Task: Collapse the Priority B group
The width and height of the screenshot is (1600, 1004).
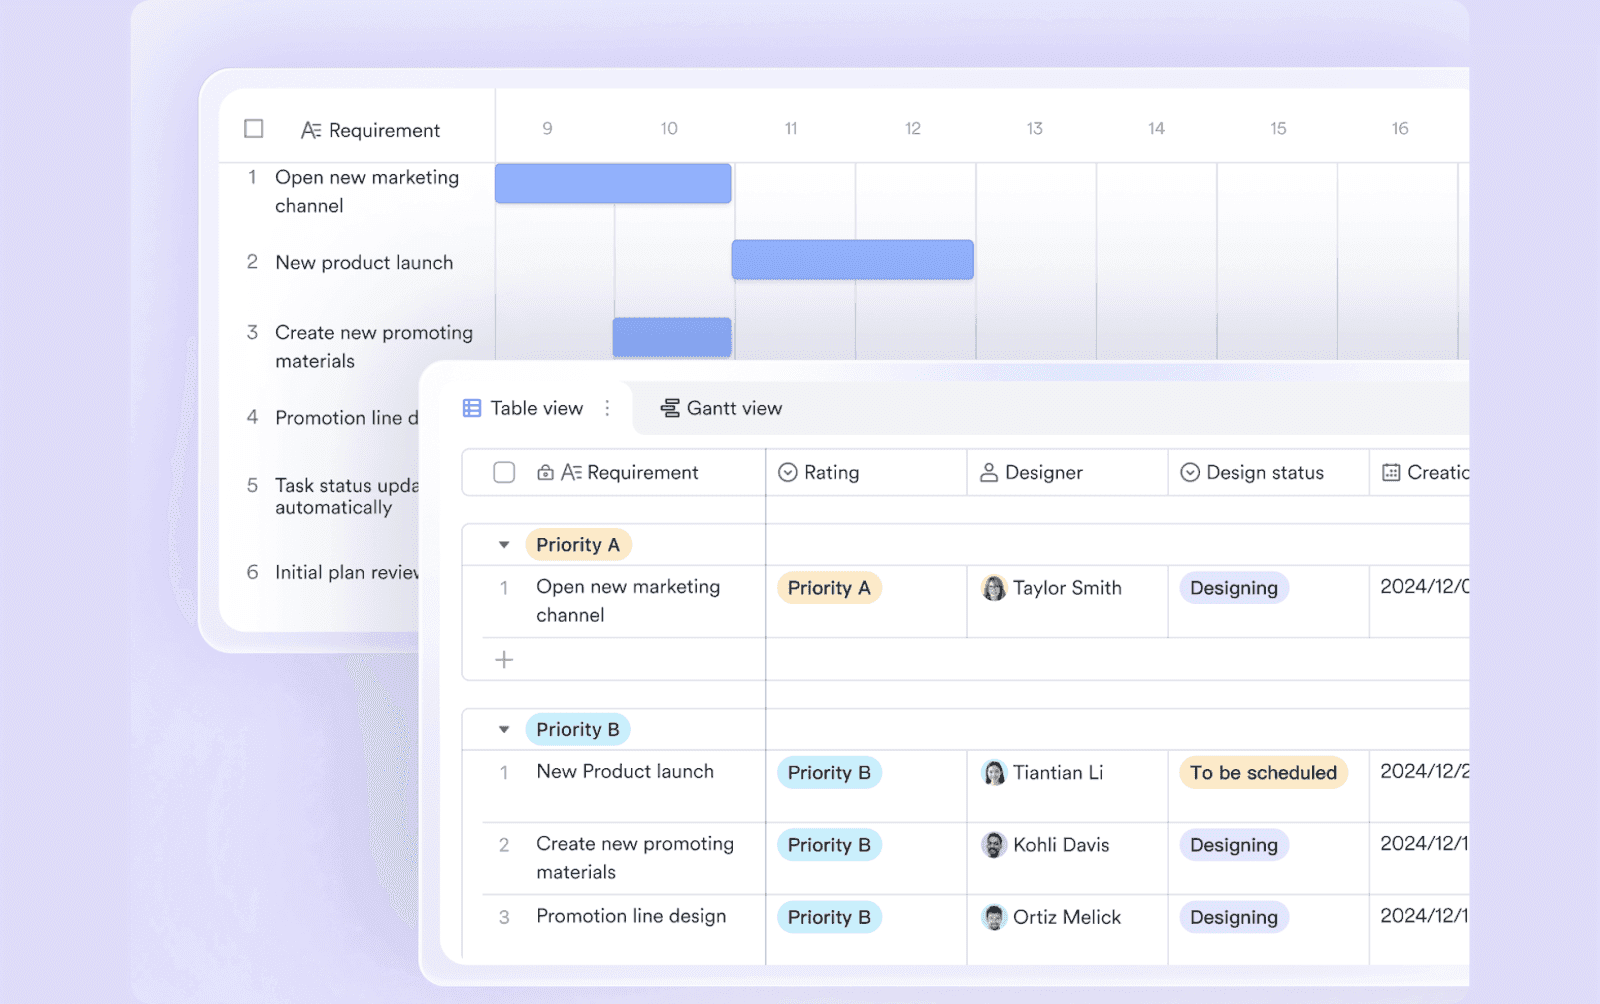Action: pos(505,729)
